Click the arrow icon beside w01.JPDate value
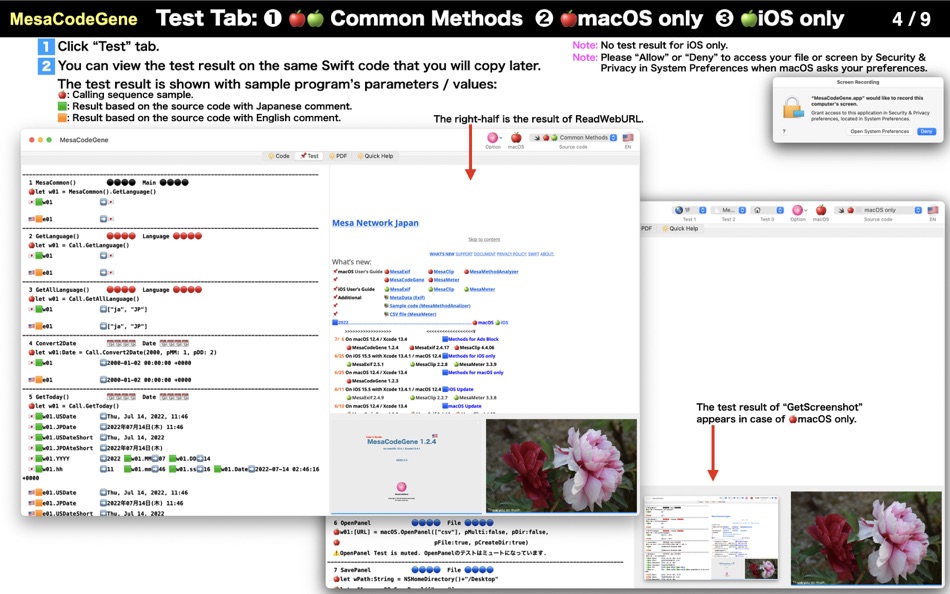 coord(103,427)
